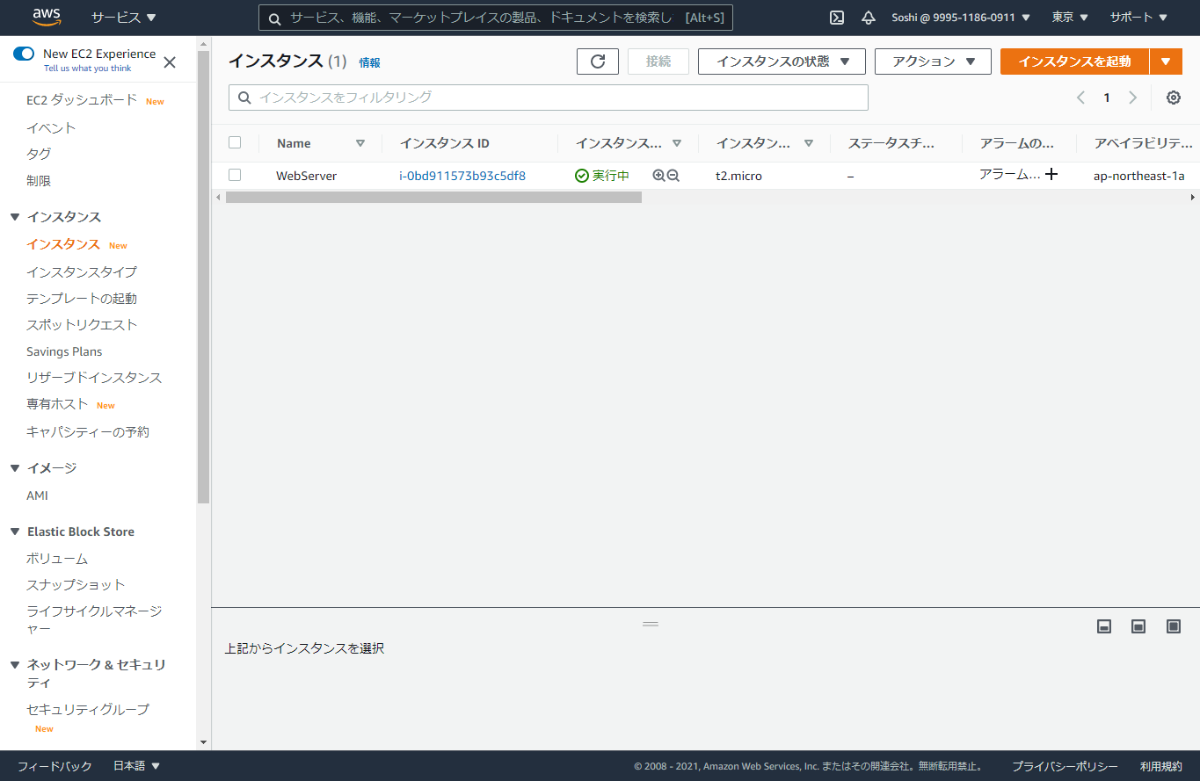This screenshot has width=1200, height=781.
Task: Click the instance filter search field
Action: 548,97
